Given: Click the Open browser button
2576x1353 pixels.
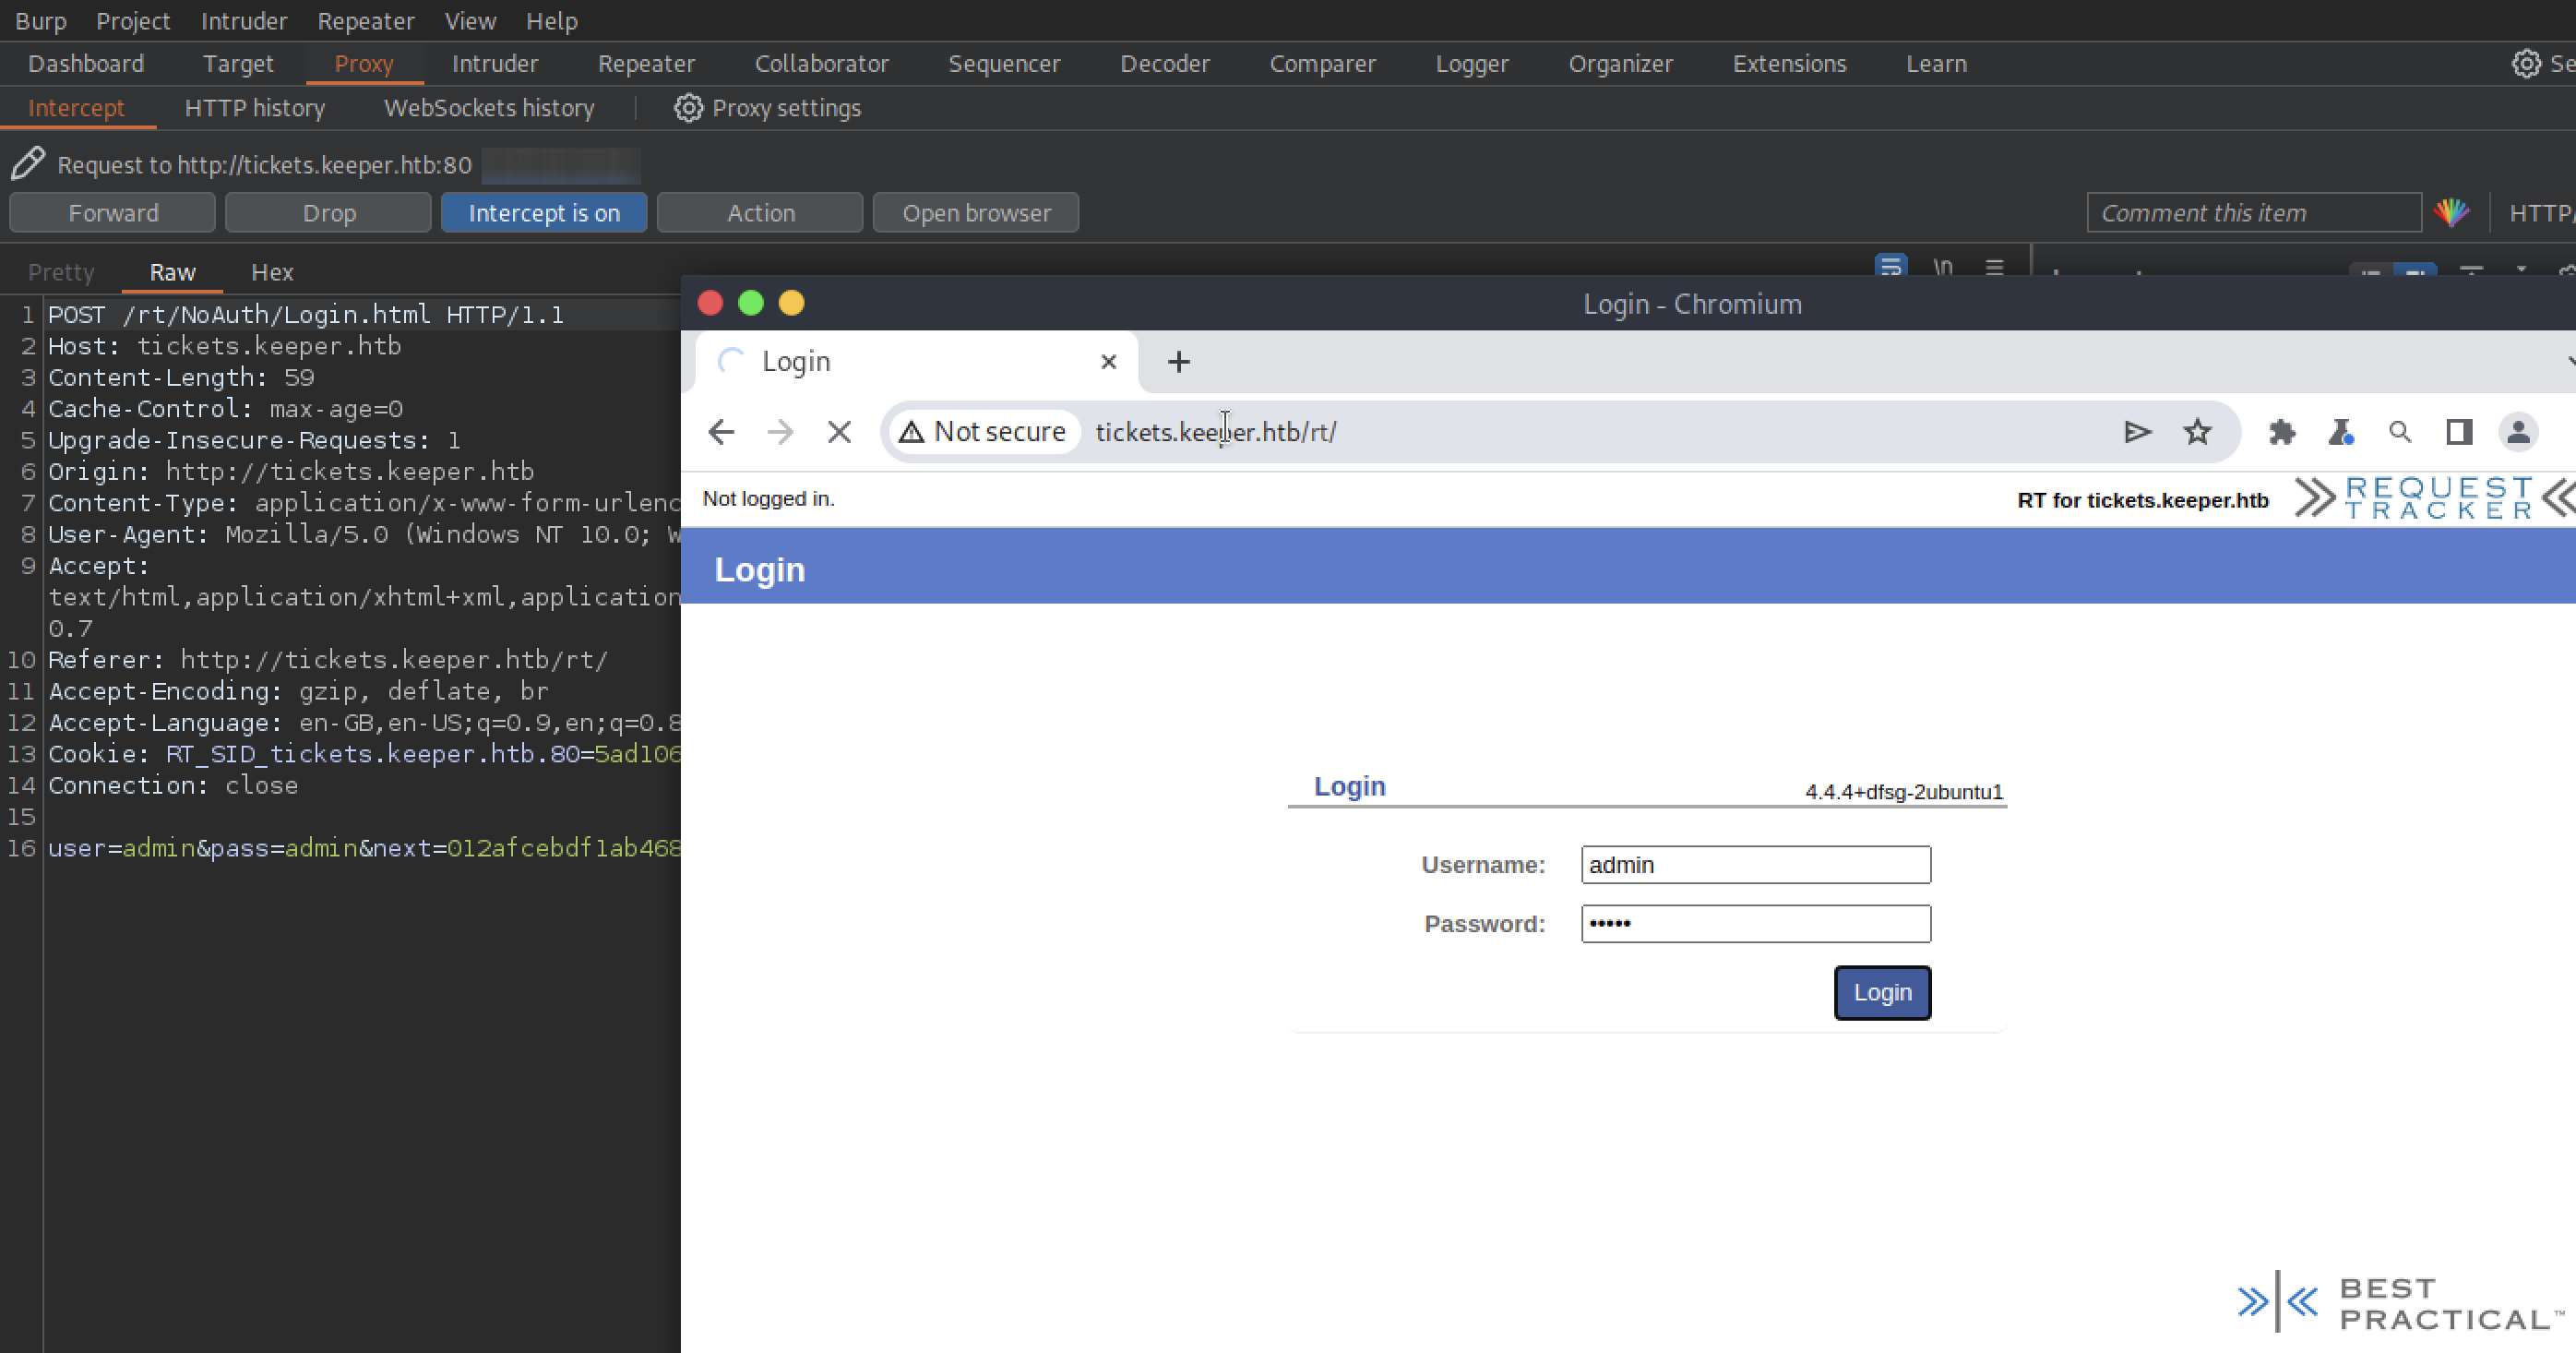Looking at the screenshot, I should click(976, 213).
